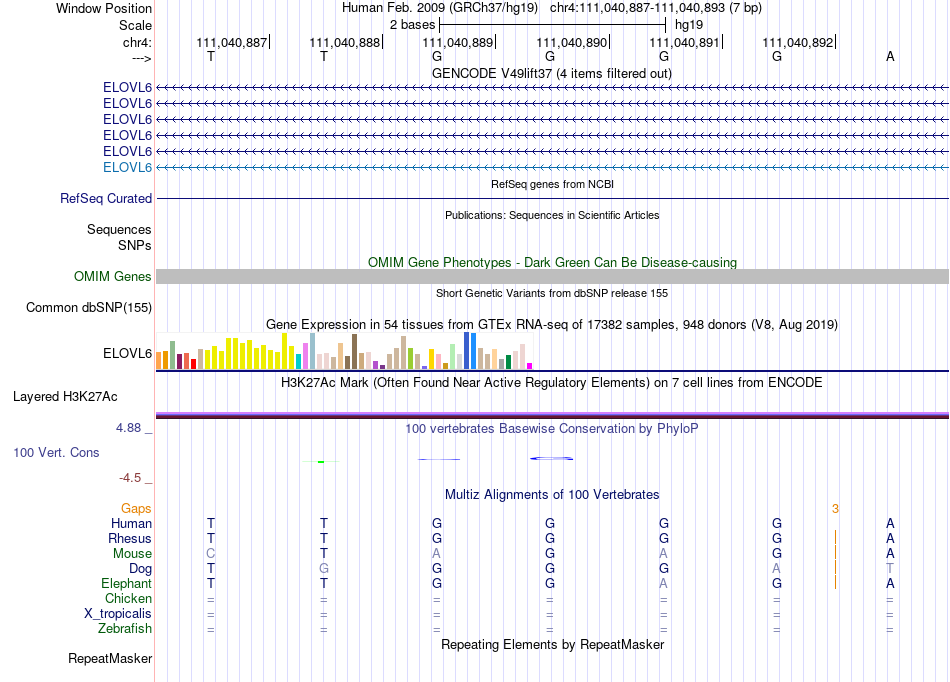
Task: Click ELOVL6 label beside GTEx bar chart
Action: [127, 353]
